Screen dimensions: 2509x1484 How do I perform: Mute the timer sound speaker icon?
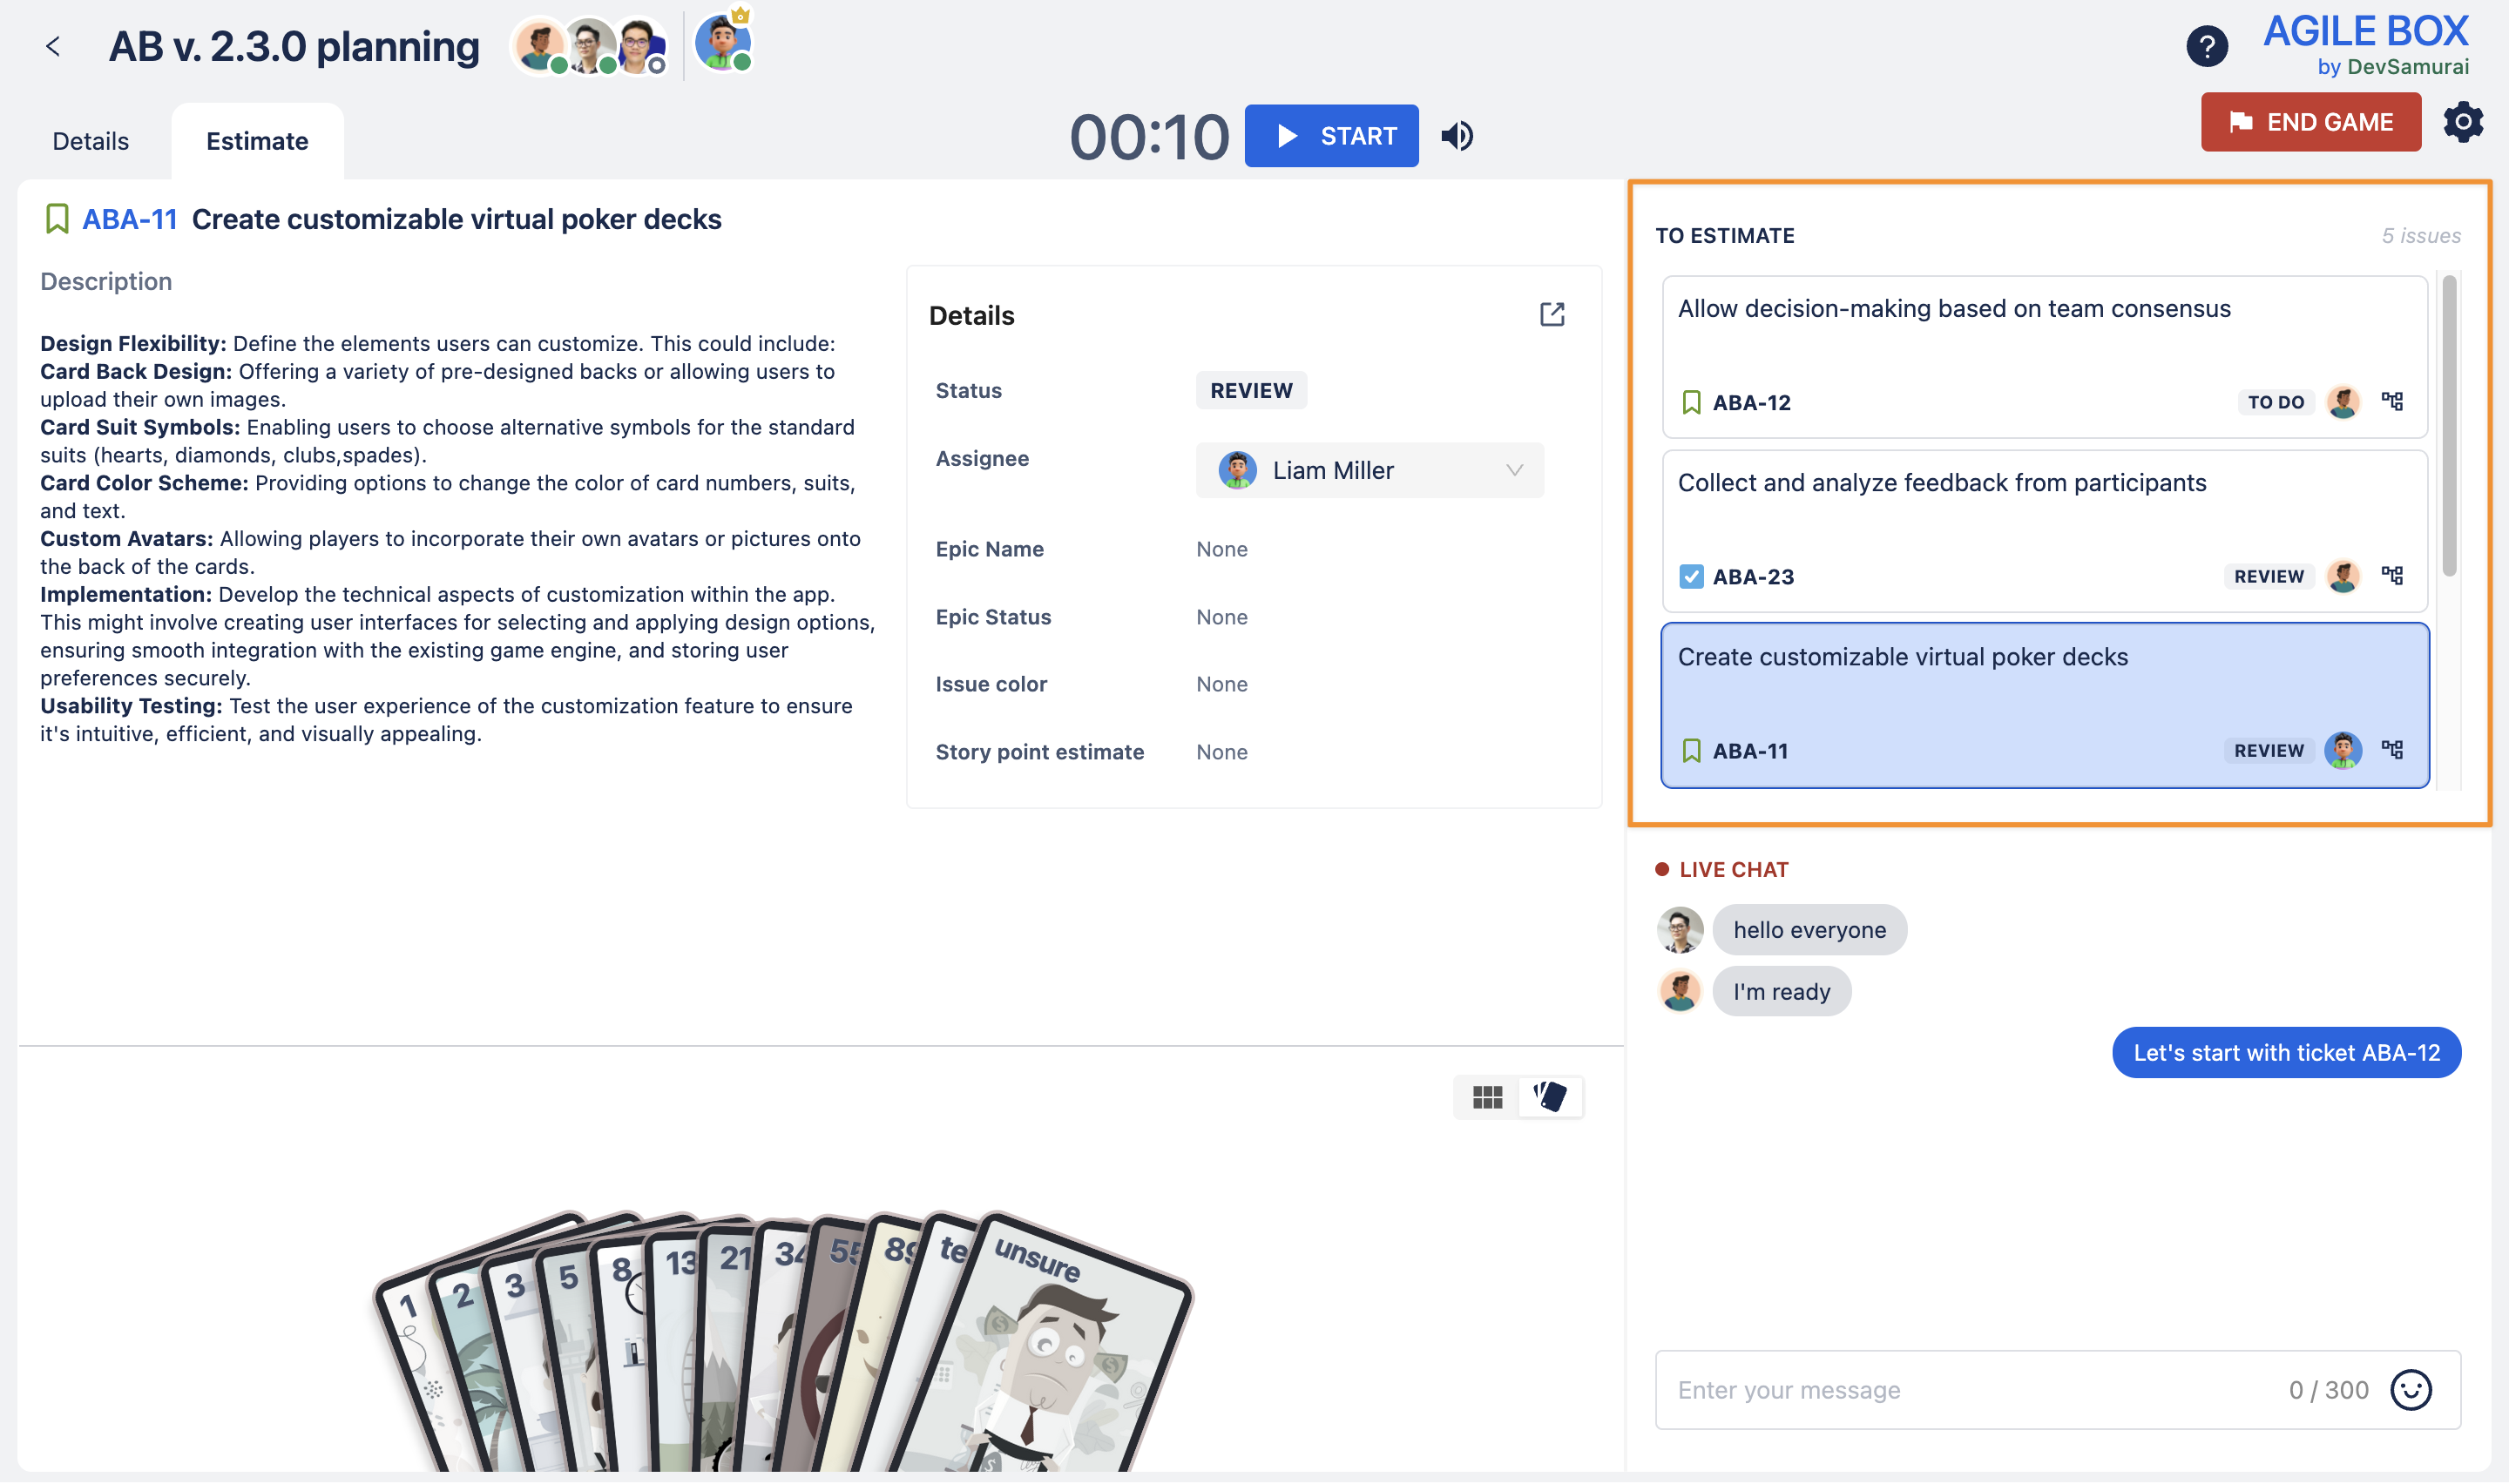coord(1457,136)
